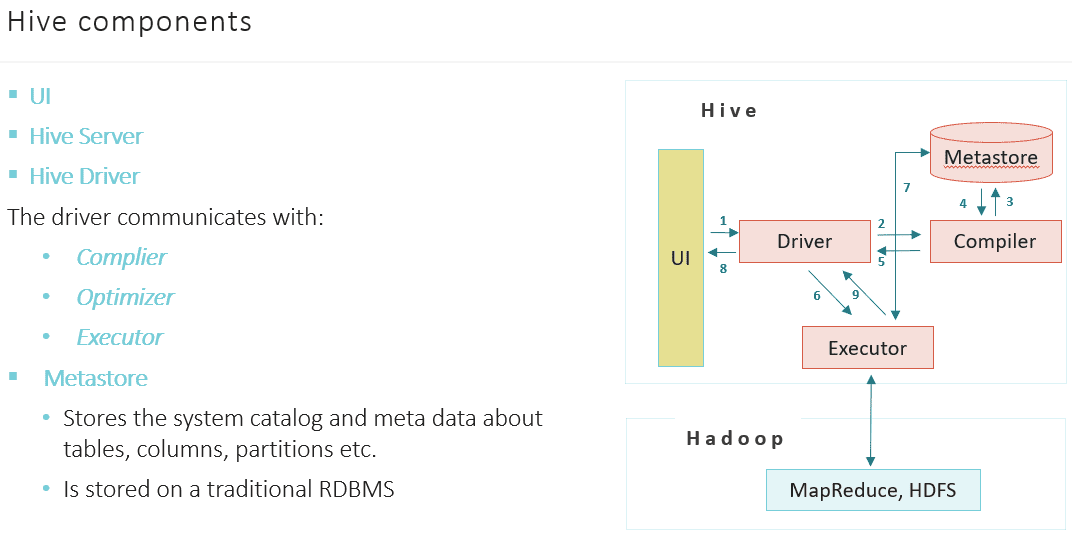The height and width of the screenshot is (535, 1072).
Task: Click the Hive Driver bullet text
Action: coord(84,176)
